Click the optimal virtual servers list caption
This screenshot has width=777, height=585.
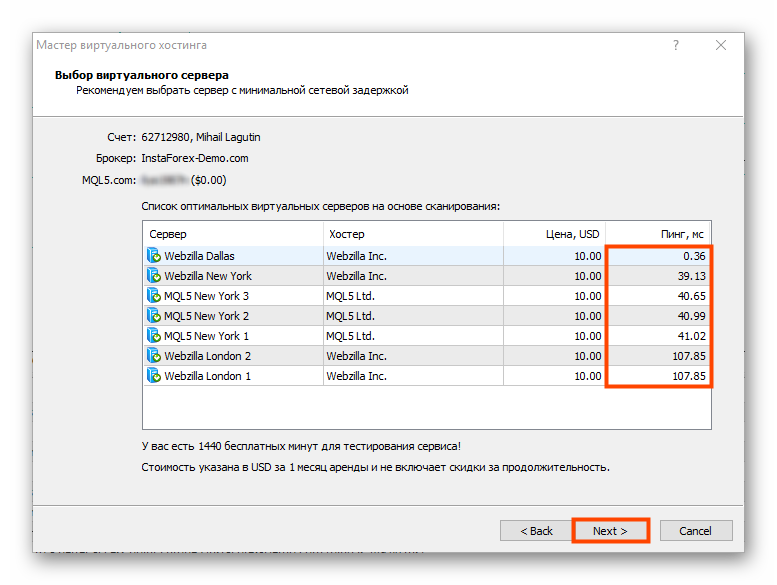click(x=321, y=207)
